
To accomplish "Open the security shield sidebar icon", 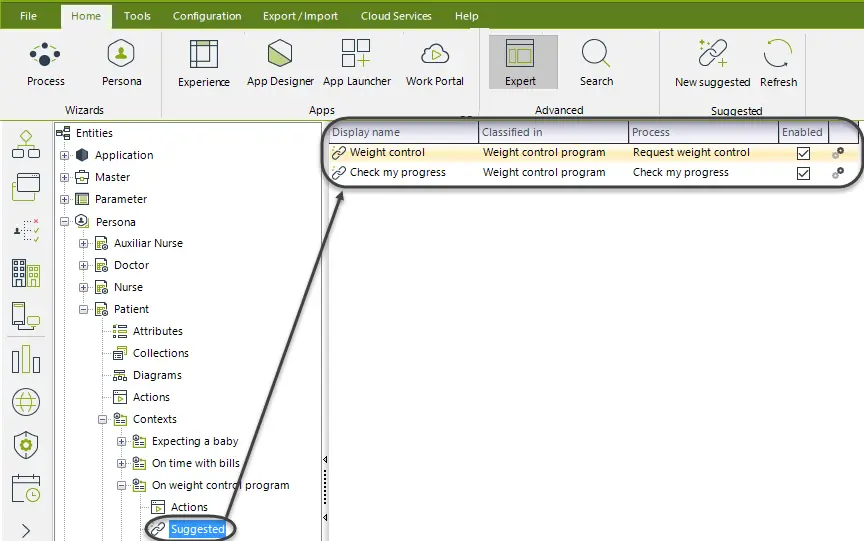I will click(x=26, y=445).
